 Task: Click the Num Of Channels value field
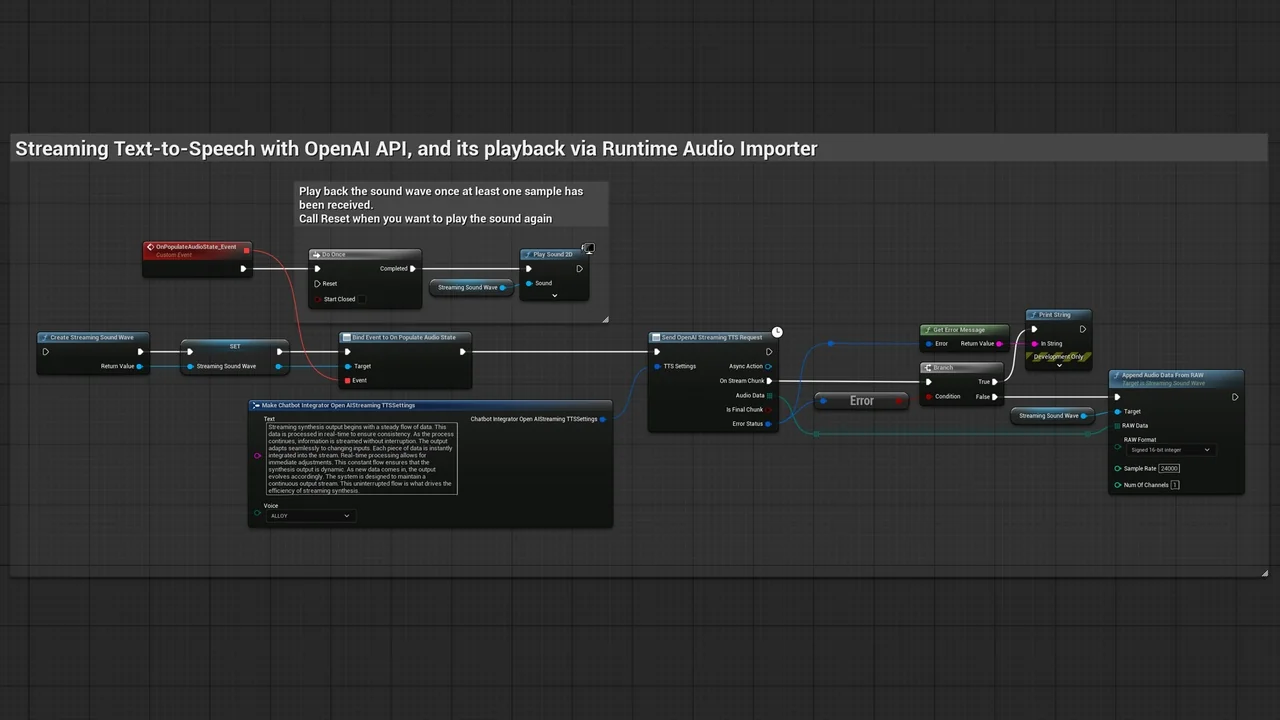pyautogui.click(x=1175, y=485)
